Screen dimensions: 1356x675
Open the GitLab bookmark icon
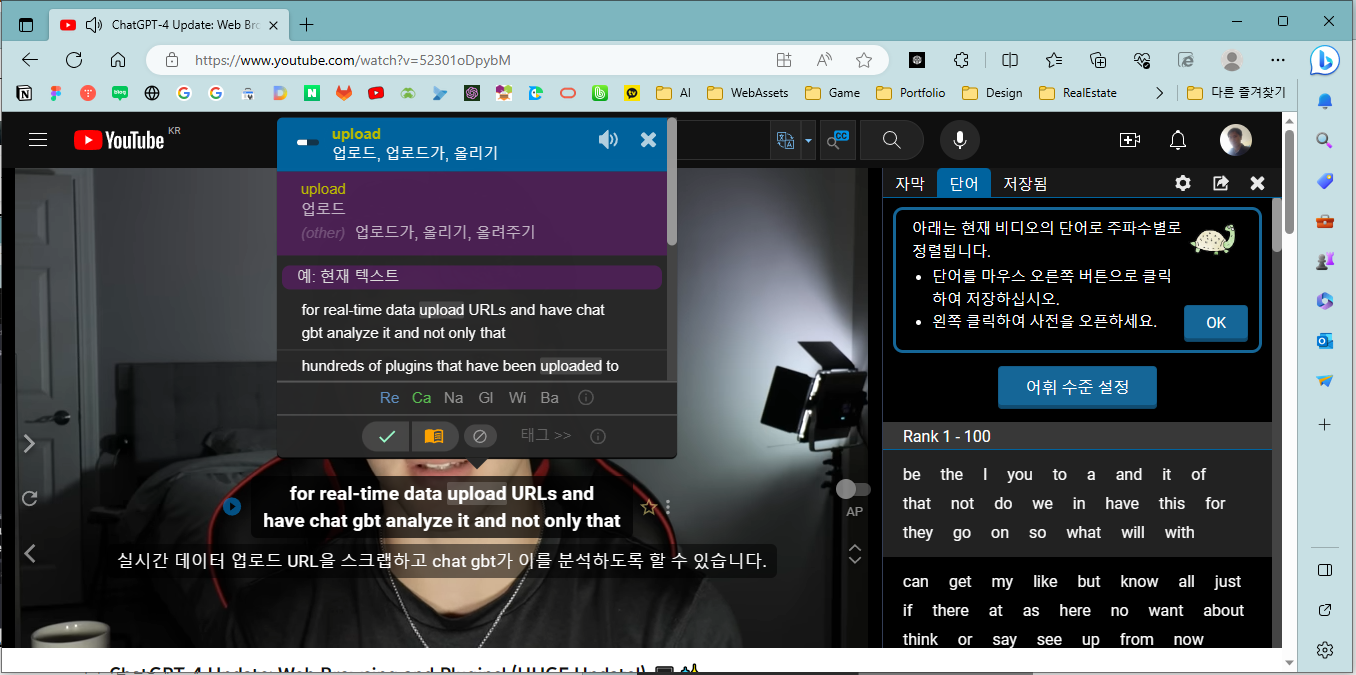[343, 93]
